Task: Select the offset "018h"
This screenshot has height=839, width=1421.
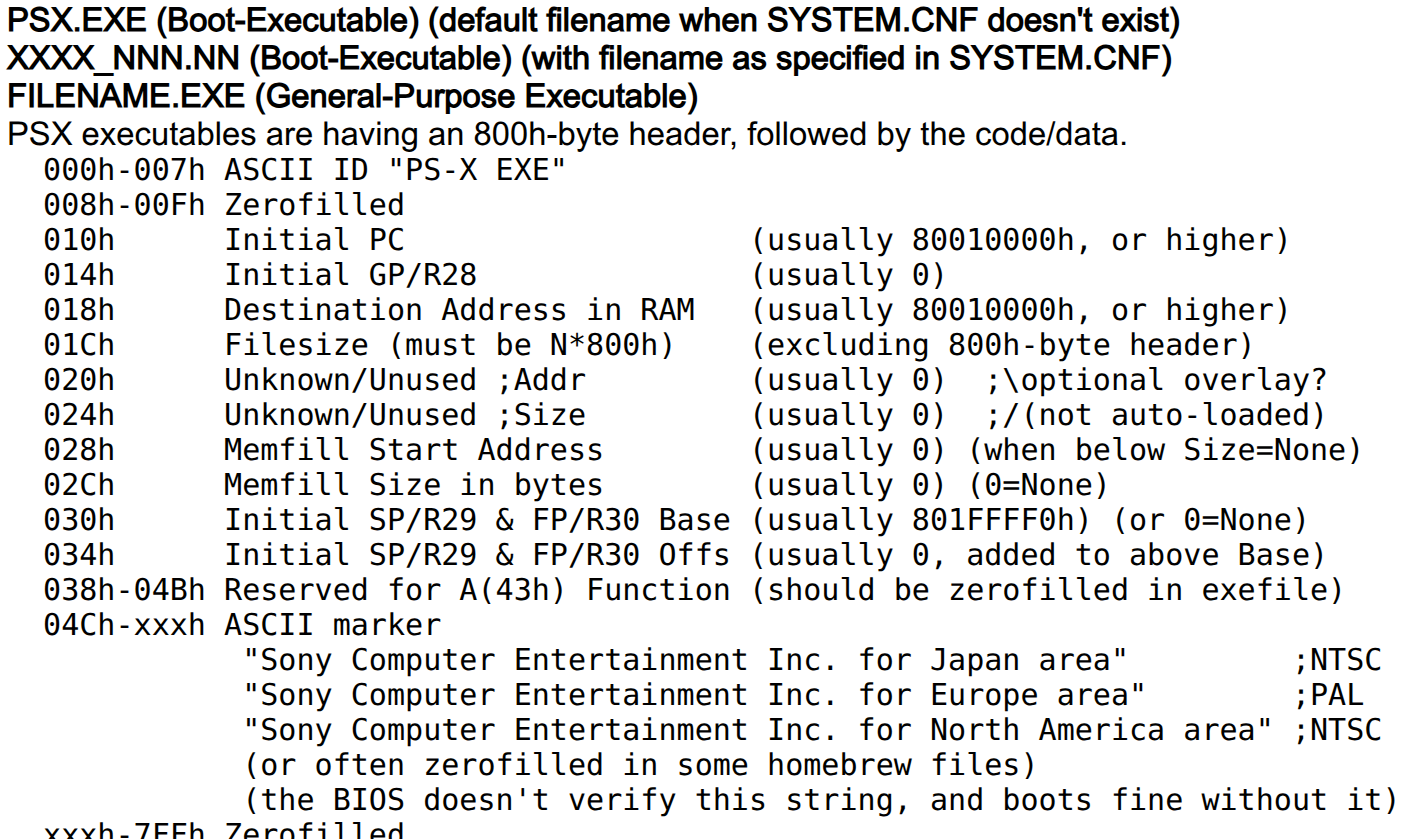Action: click(79, 310)
